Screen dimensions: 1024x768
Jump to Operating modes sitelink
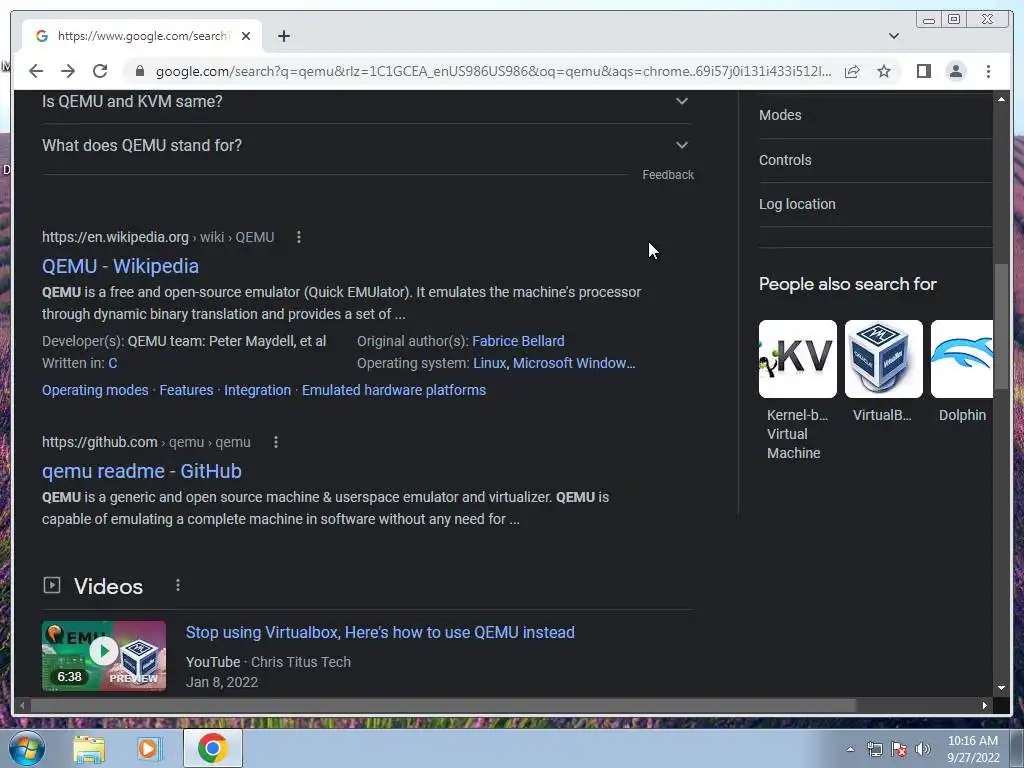coord(95,390)
